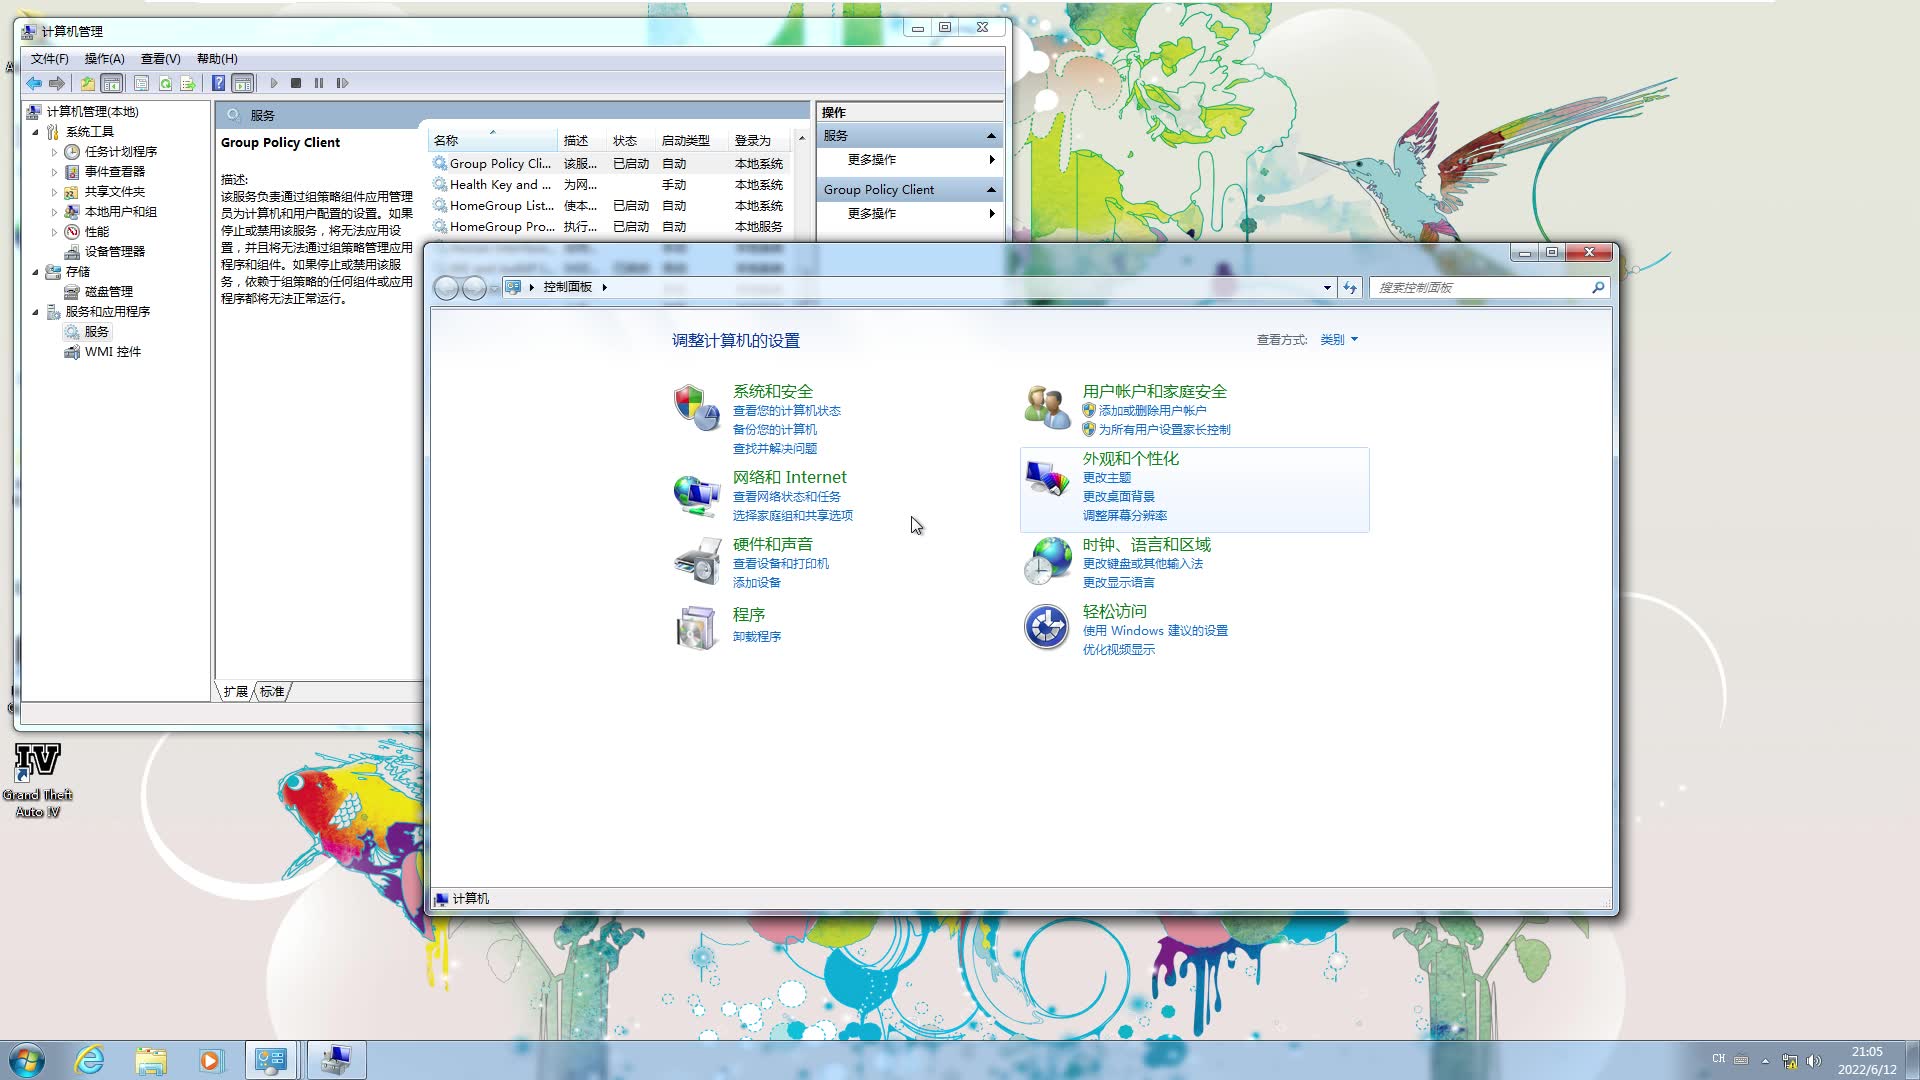Click the Up One Level folder icon
Screen dimensions: 1920x1080
coord(87,83)
